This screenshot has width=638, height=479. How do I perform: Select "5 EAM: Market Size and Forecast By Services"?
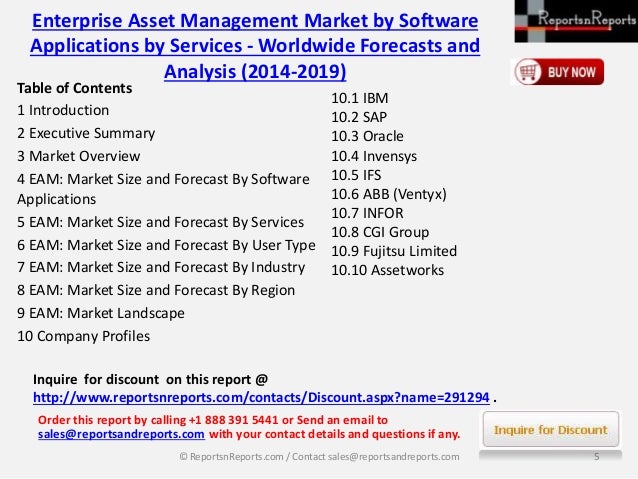coord(160,222)
